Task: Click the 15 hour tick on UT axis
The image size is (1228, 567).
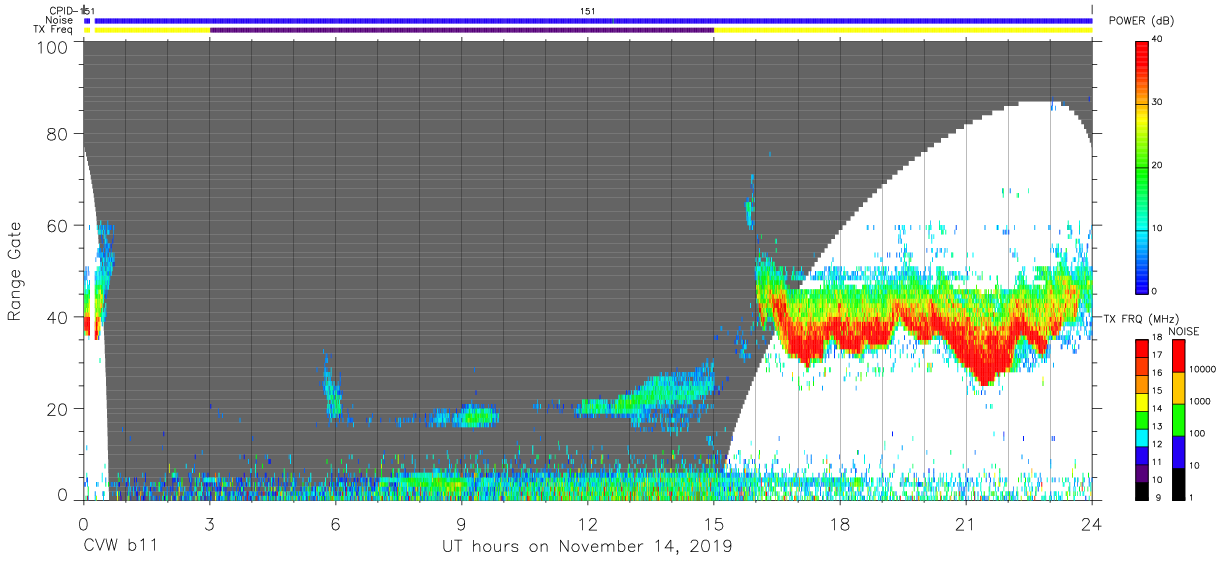Action: pyautogui.click(x=713, y=523)
